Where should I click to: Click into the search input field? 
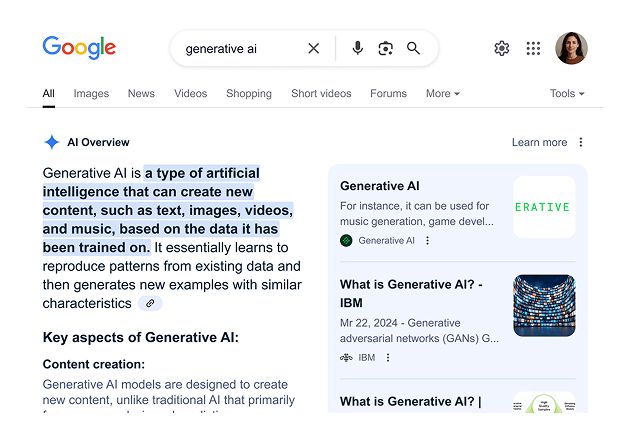240,48
